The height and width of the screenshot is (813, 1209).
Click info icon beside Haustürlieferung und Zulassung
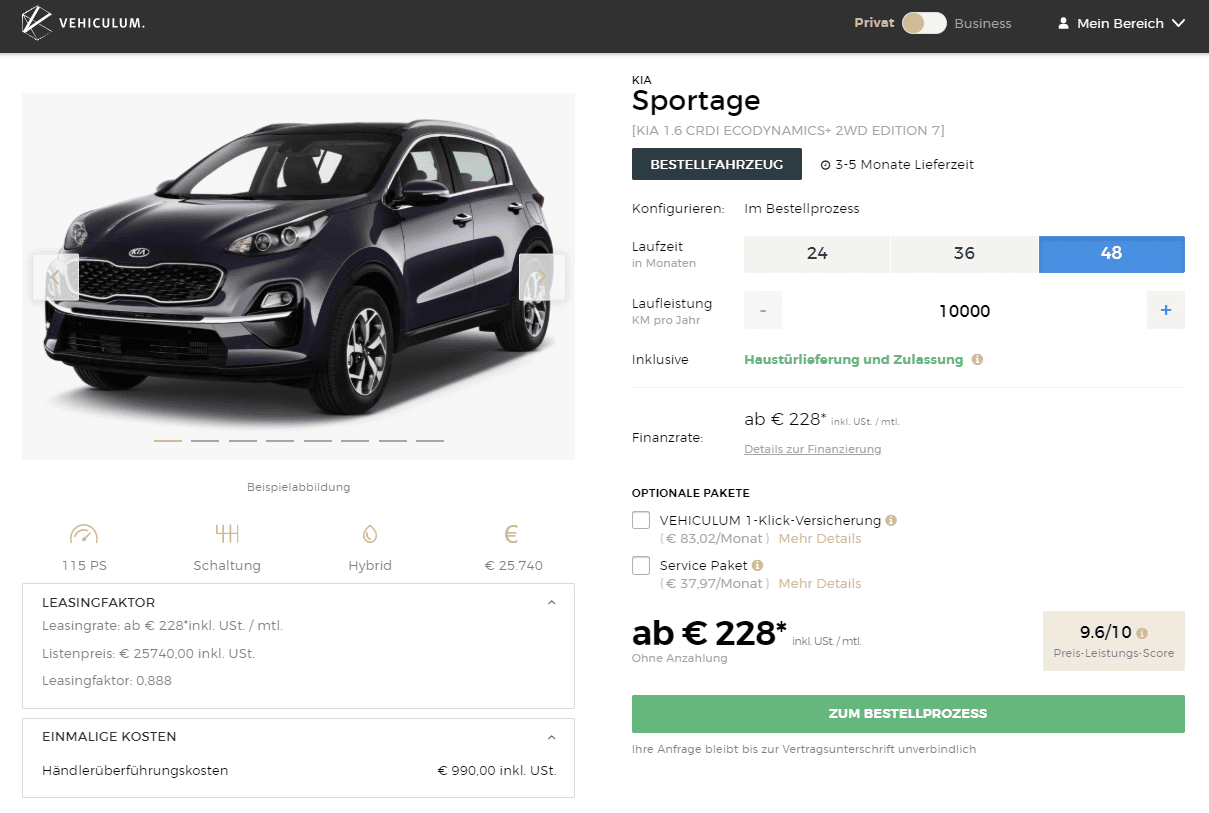click(977, 359)
